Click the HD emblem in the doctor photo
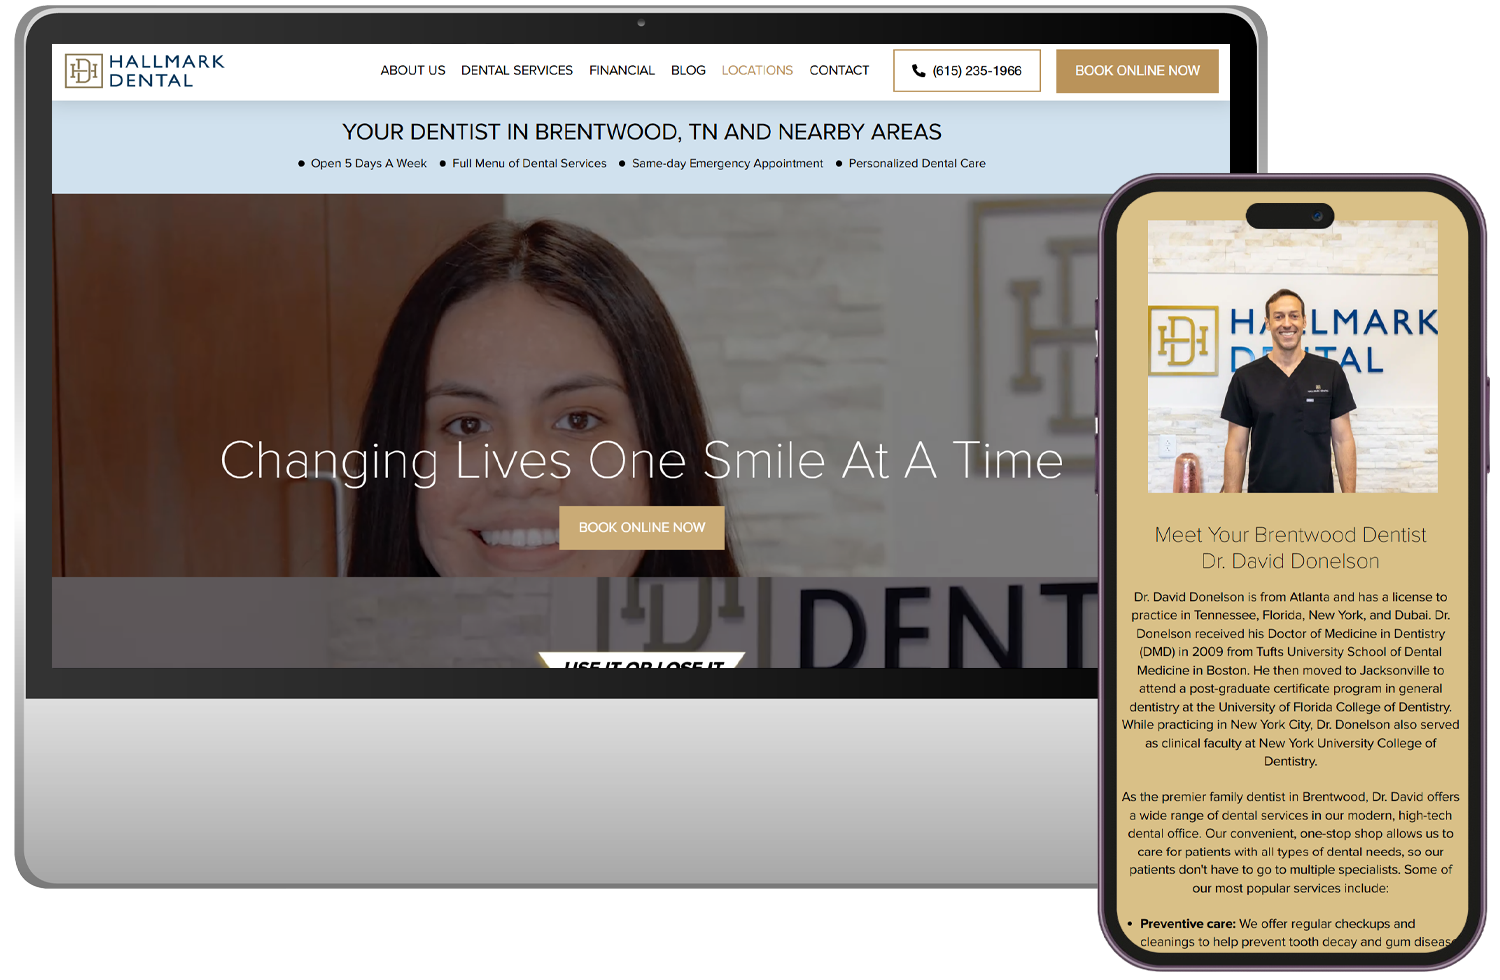The width and height of the screenshot is (1500, 980). click(x=1183, y=341)
